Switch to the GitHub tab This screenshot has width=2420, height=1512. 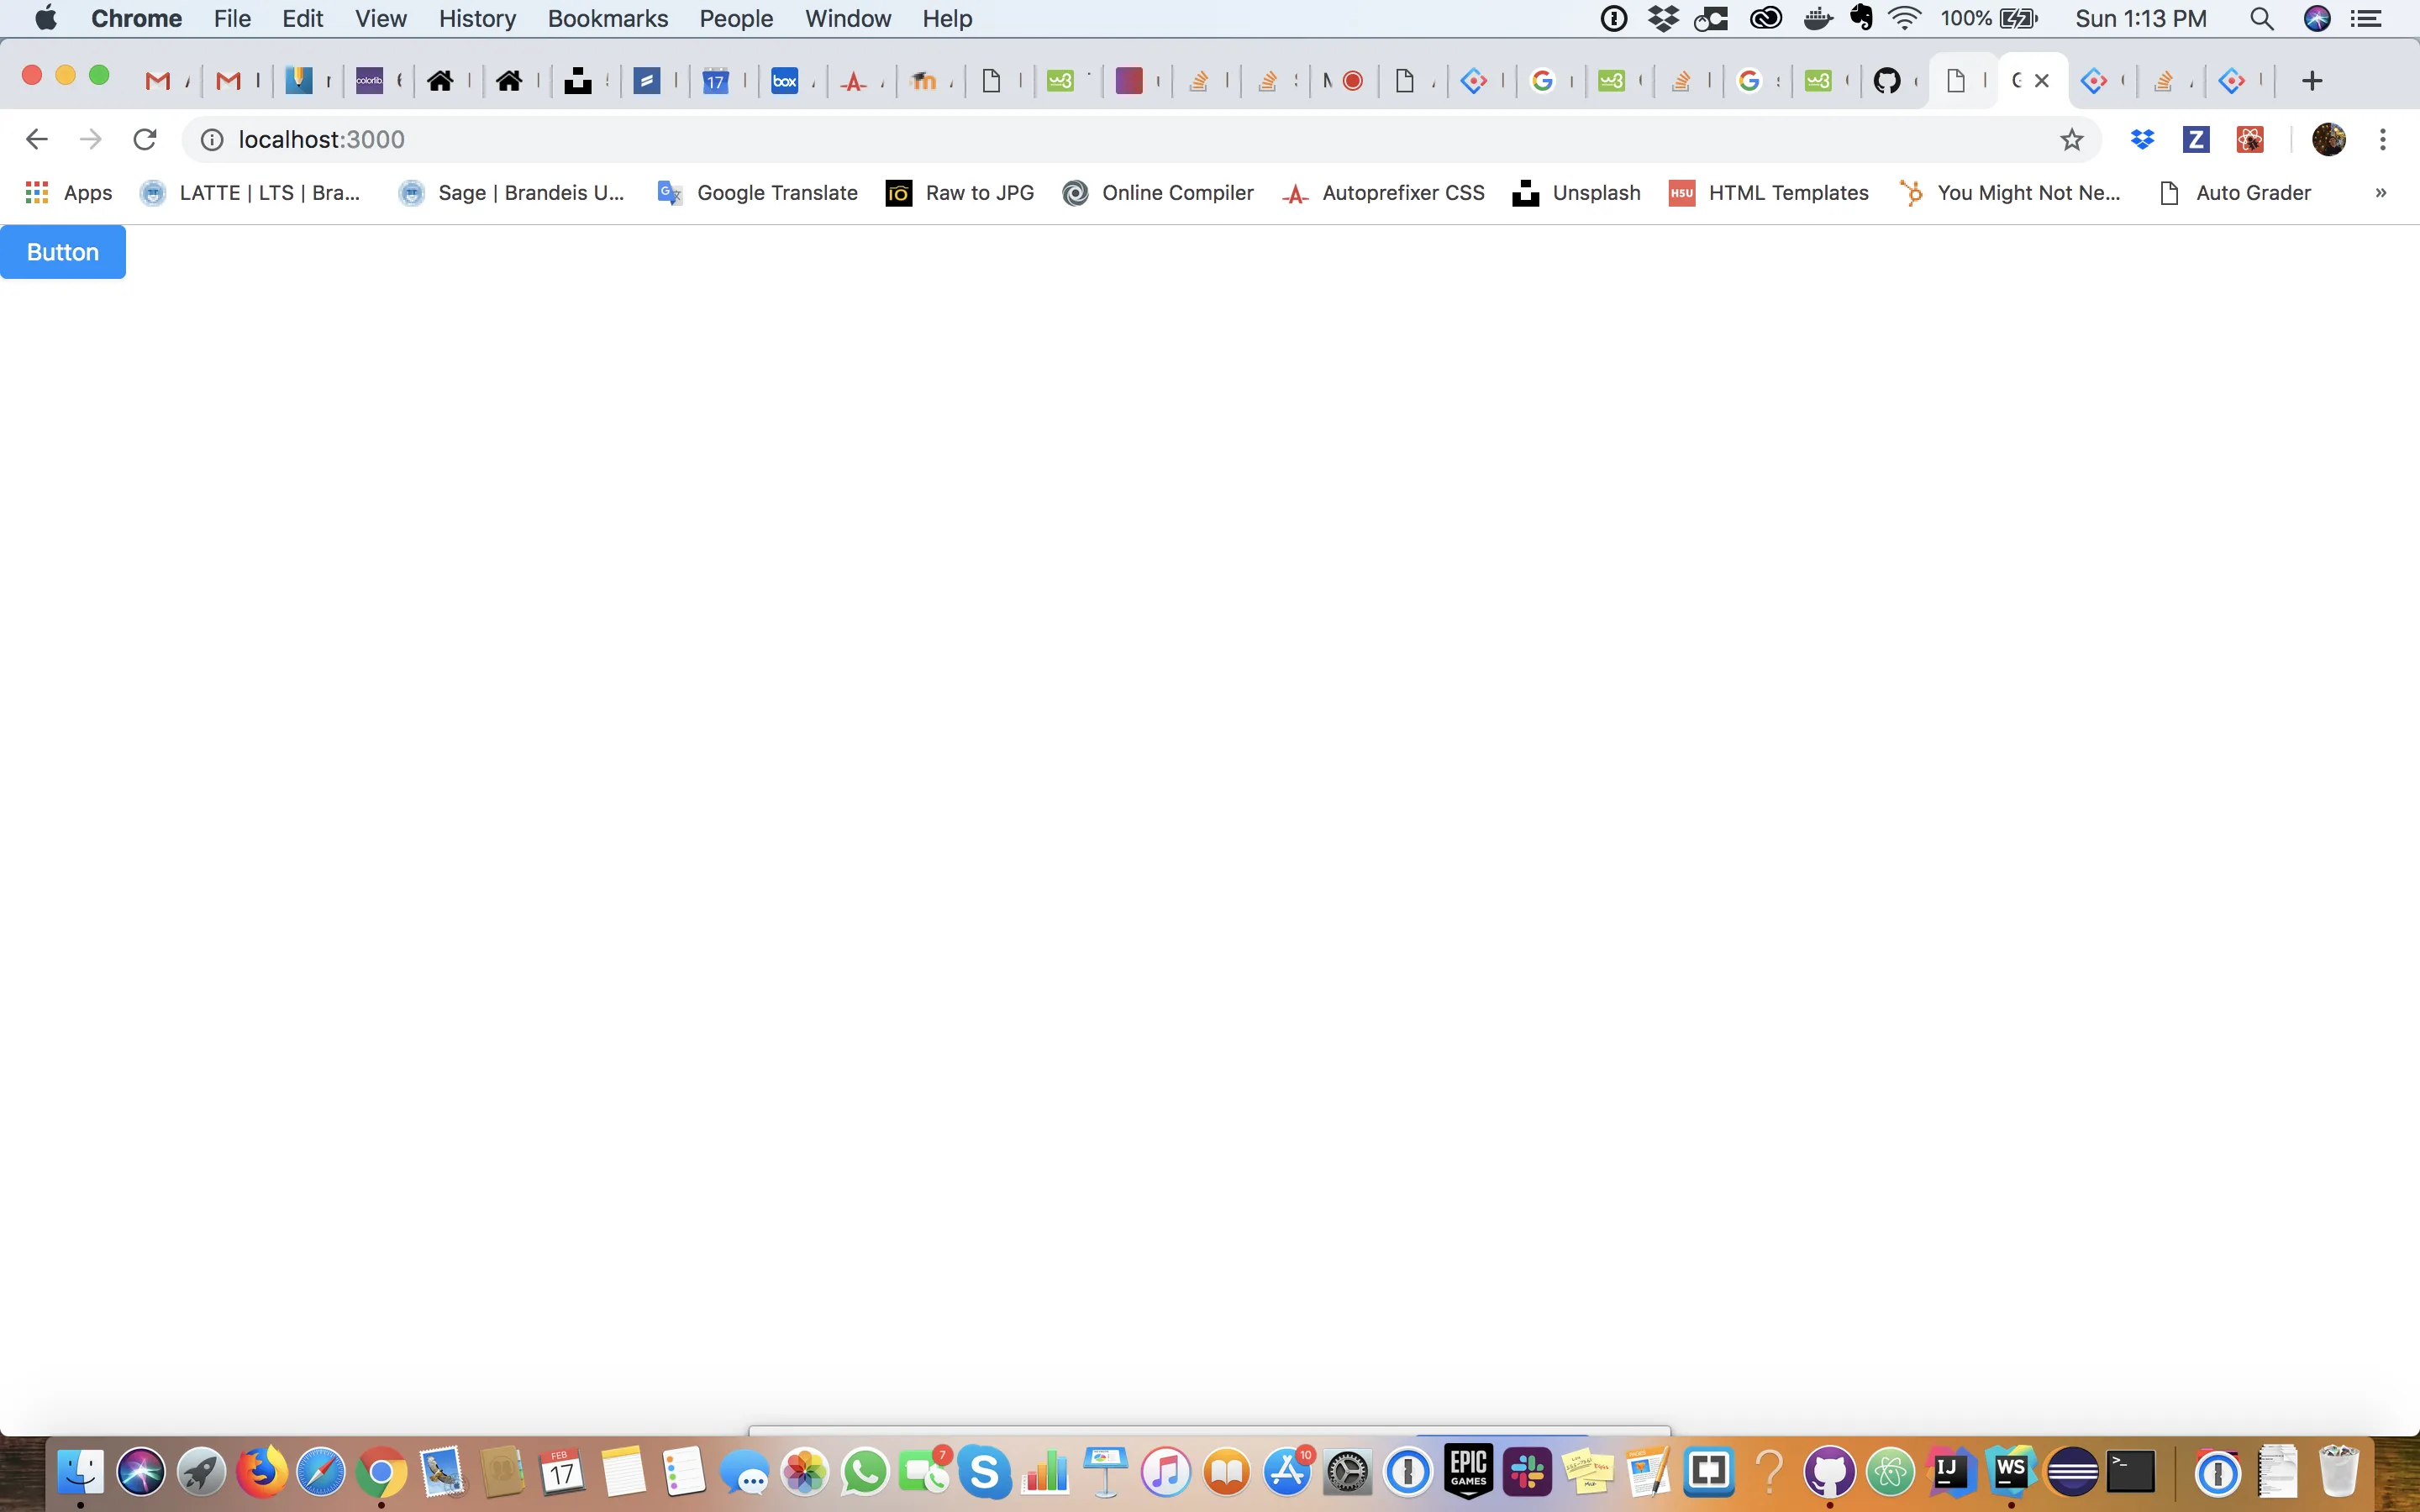pos(1886,81)
